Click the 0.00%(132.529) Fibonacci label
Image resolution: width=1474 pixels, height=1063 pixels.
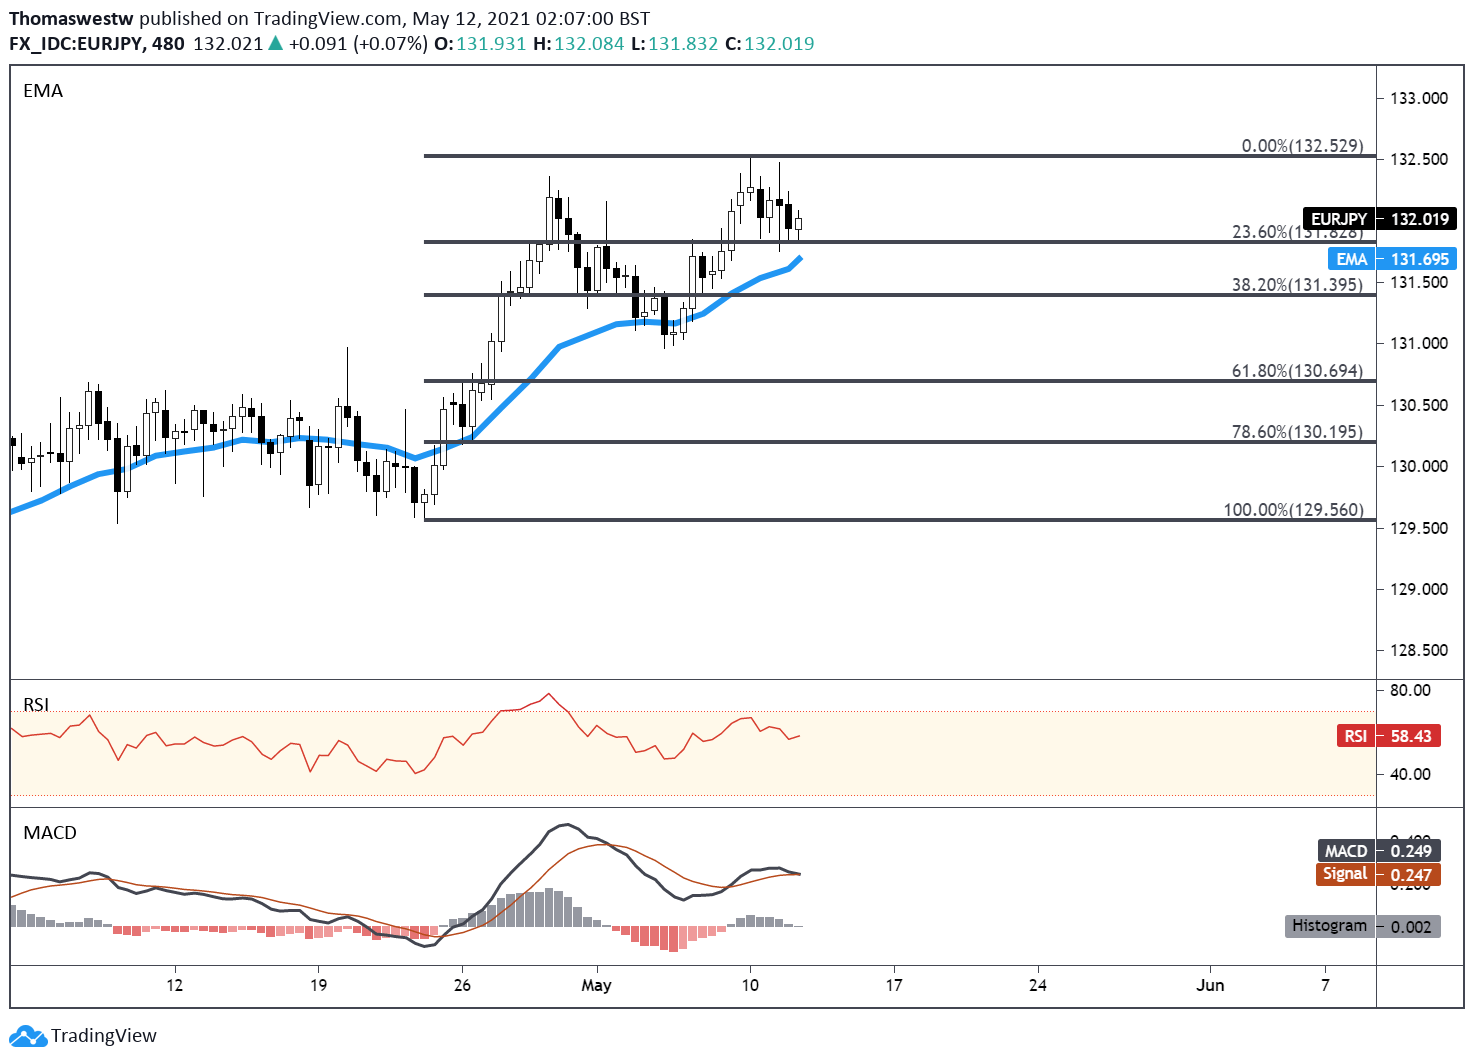tap(1302, 146)
